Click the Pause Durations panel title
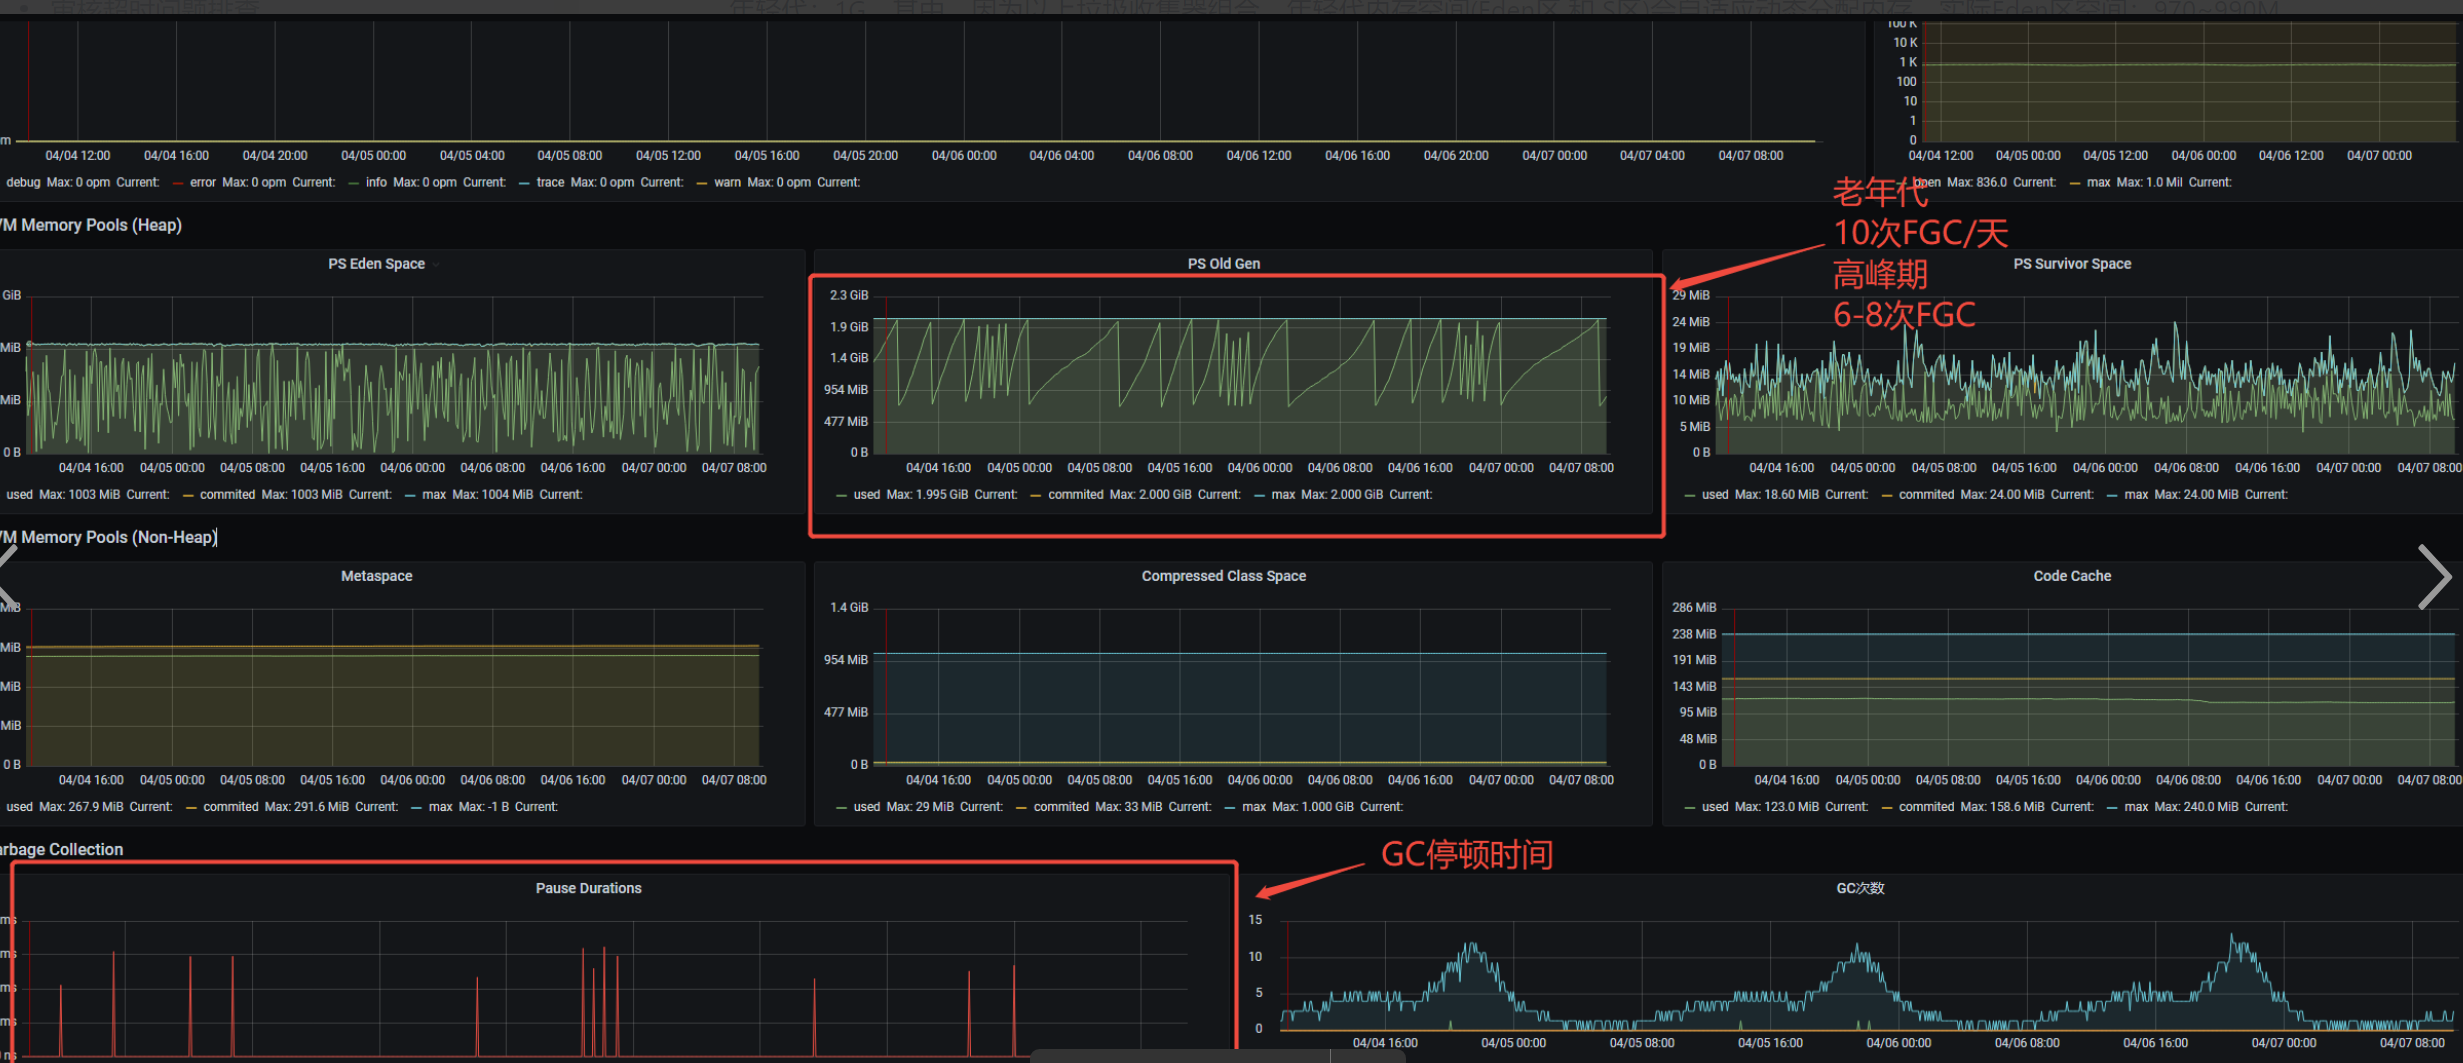Image resolution: width=2463 pixels, height=1063 pixels. pyautogui.click(x=588, y=888)
